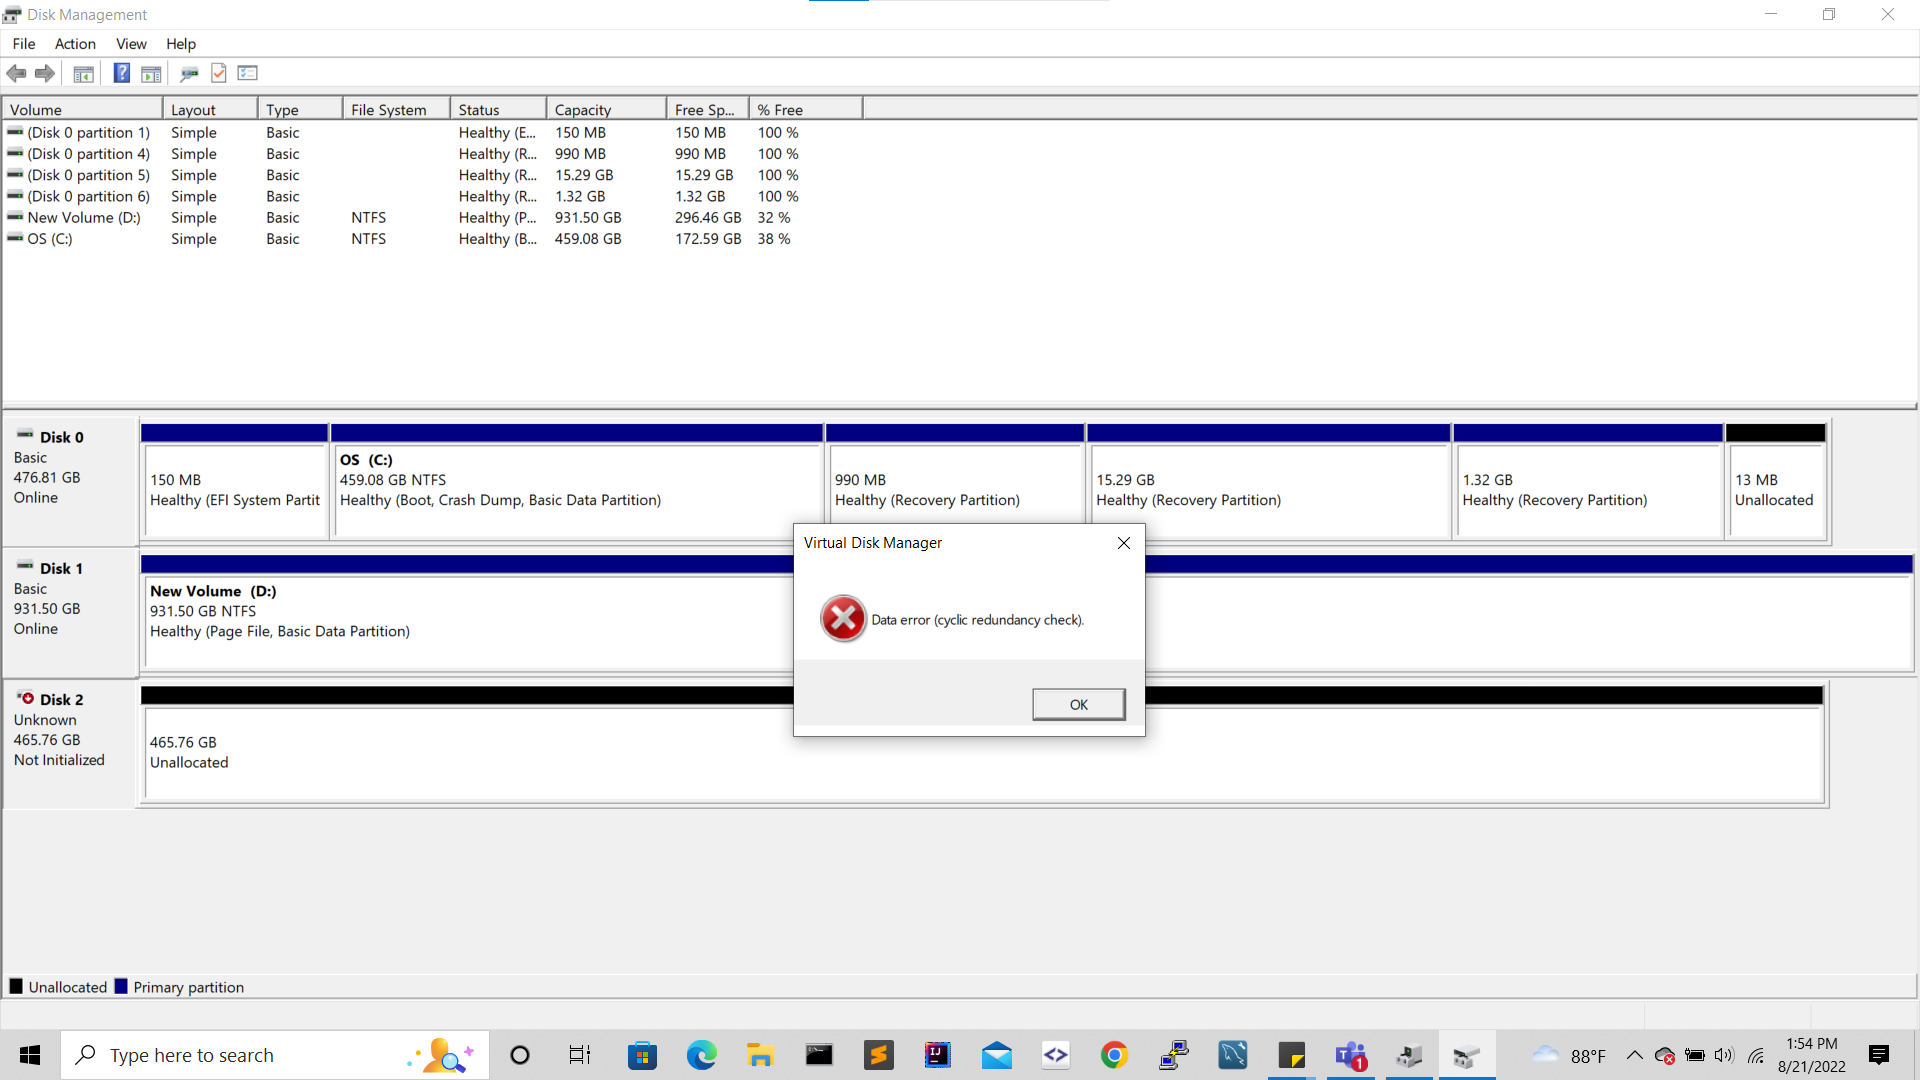Click the Back arrow toolbar icon
1920x1080 pixels.
point(16,73)
